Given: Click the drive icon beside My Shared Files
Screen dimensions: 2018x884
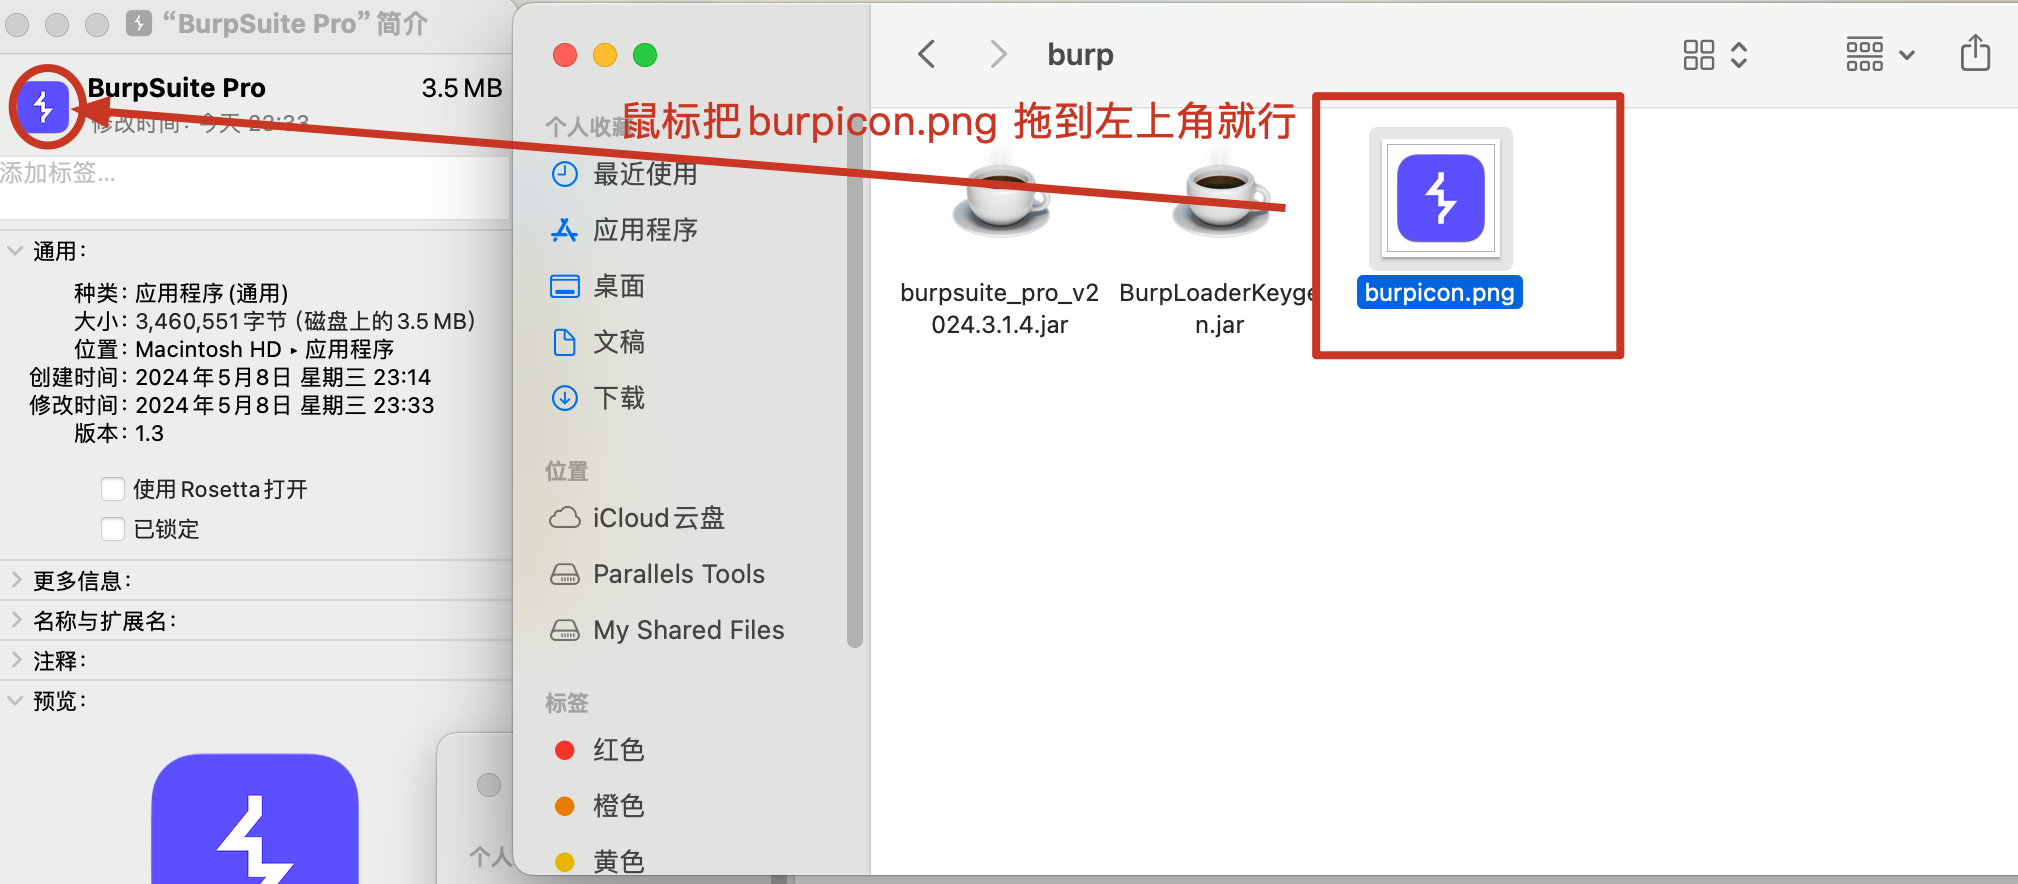Looking at the screenshot, I should click(x=565, y=630).
